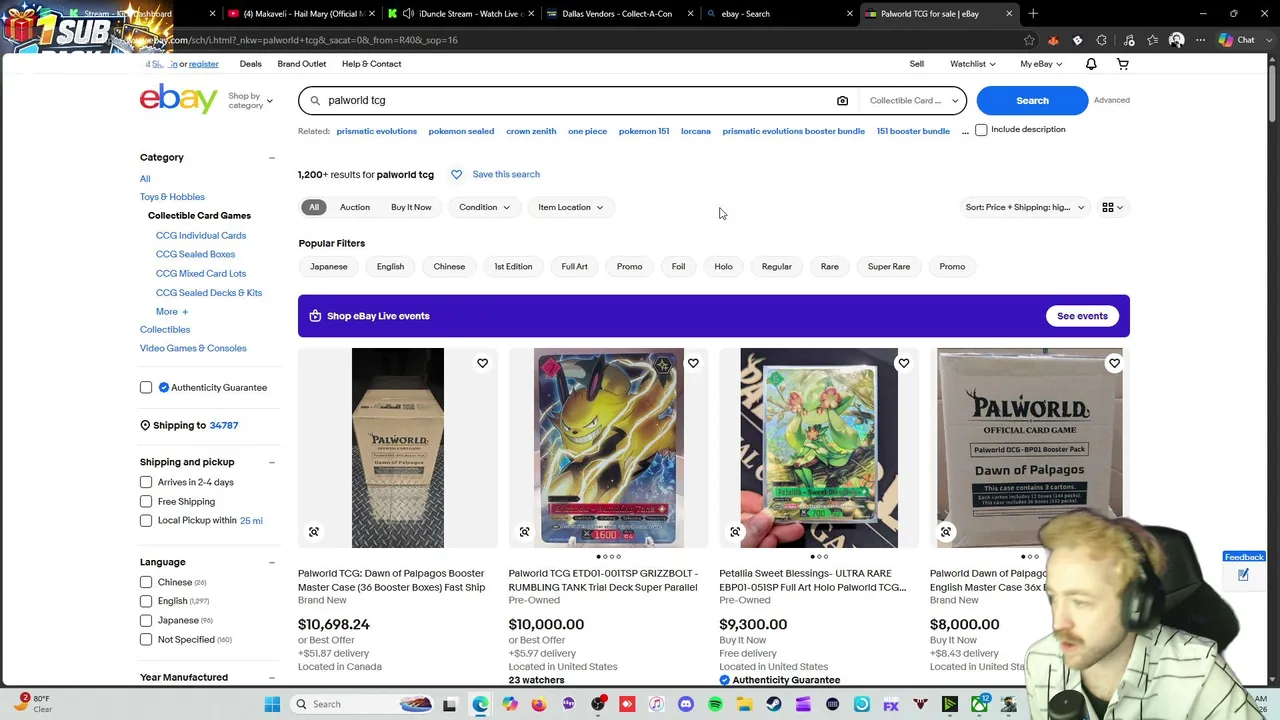Open Steam from taskbar

[x=774, y=704]
